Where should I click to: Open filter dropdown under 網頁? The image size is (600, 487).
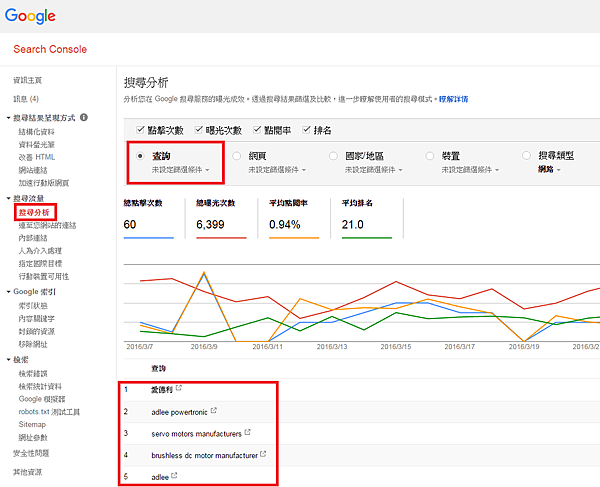pyautogui.click(x=277, y=169)
